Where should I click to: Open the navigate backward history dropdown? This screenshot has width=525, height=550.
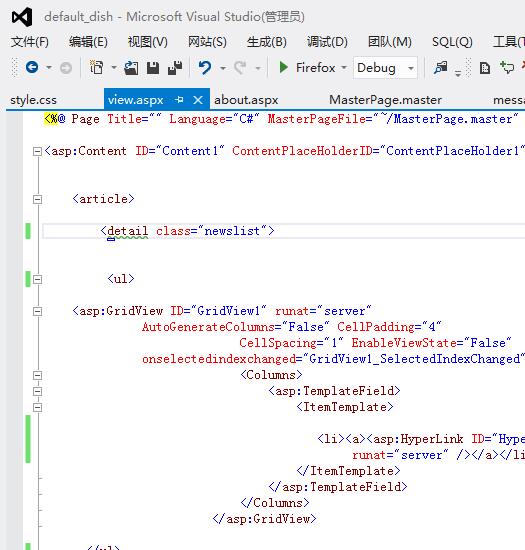click(49, 67)
